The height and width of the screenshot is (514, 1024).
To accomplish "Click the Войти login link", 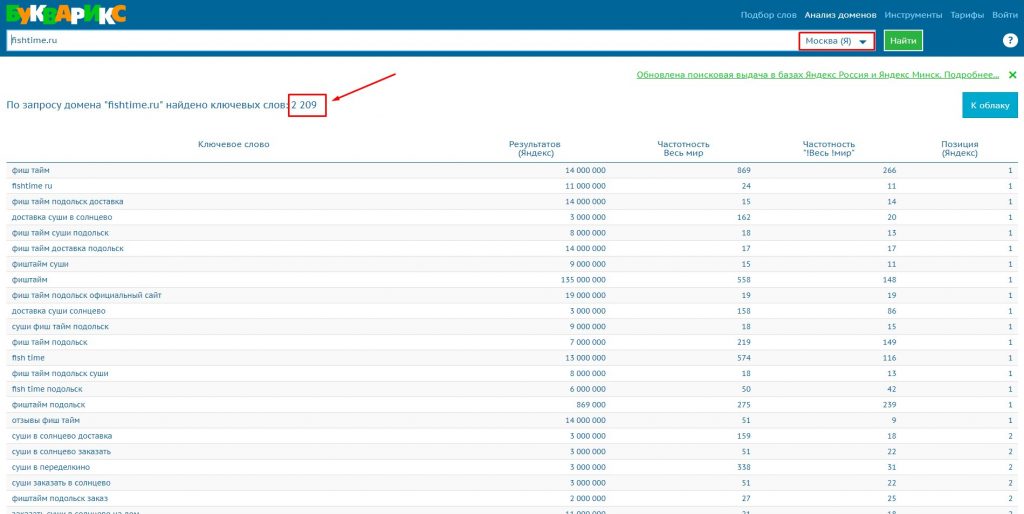I will pyautogui.click(x=1004, y=14).
